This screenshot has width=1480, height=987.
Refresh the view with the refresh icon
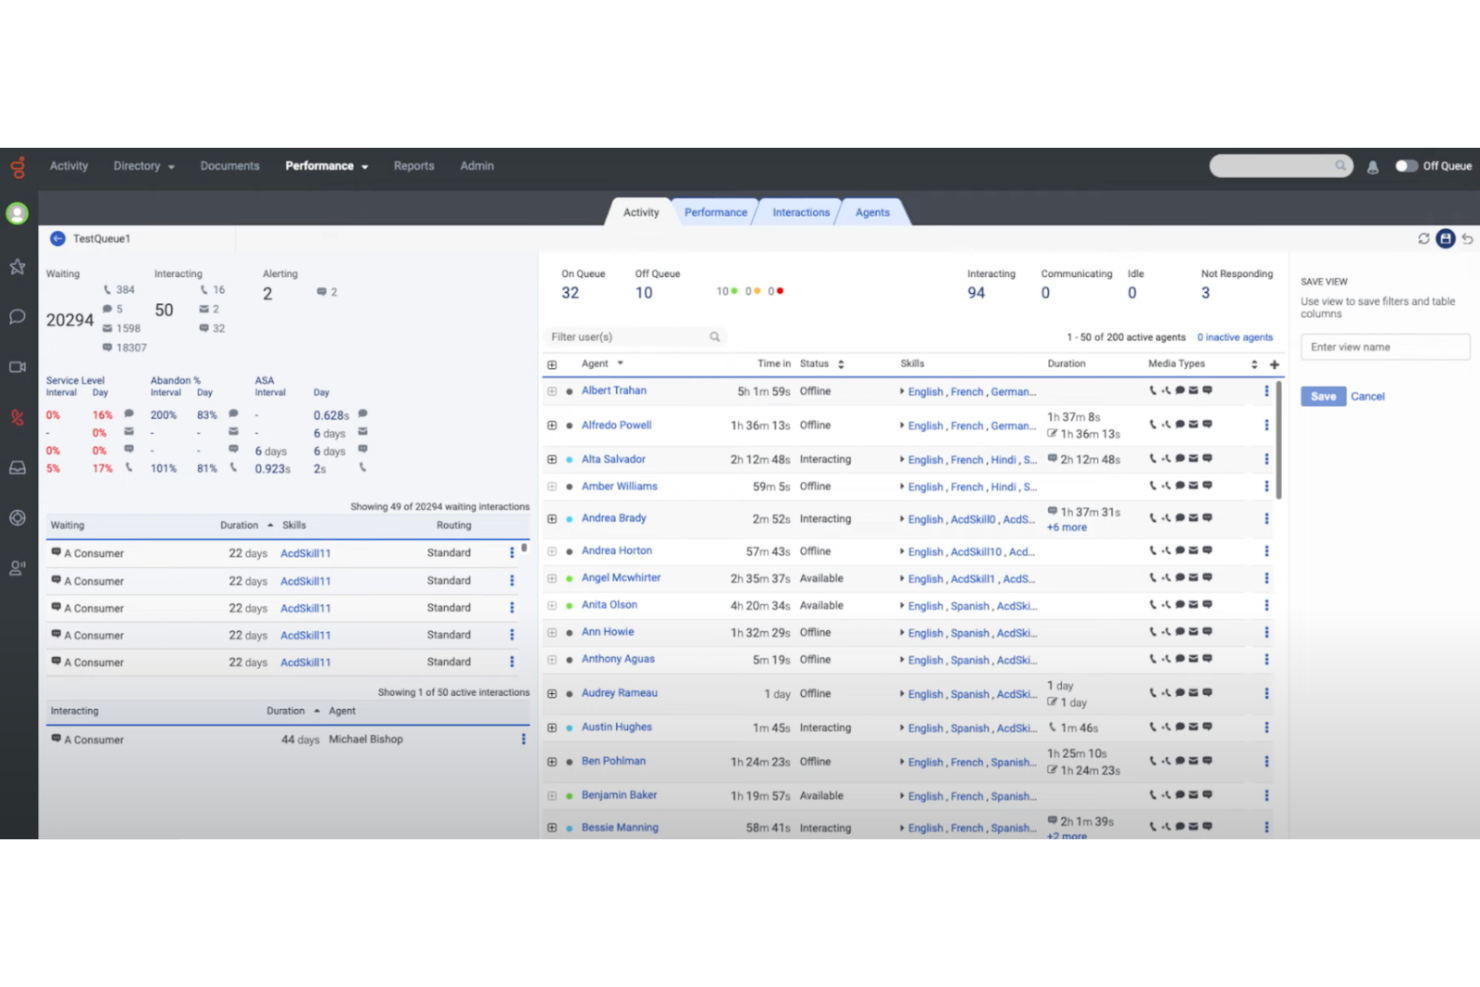(1423, 239)
